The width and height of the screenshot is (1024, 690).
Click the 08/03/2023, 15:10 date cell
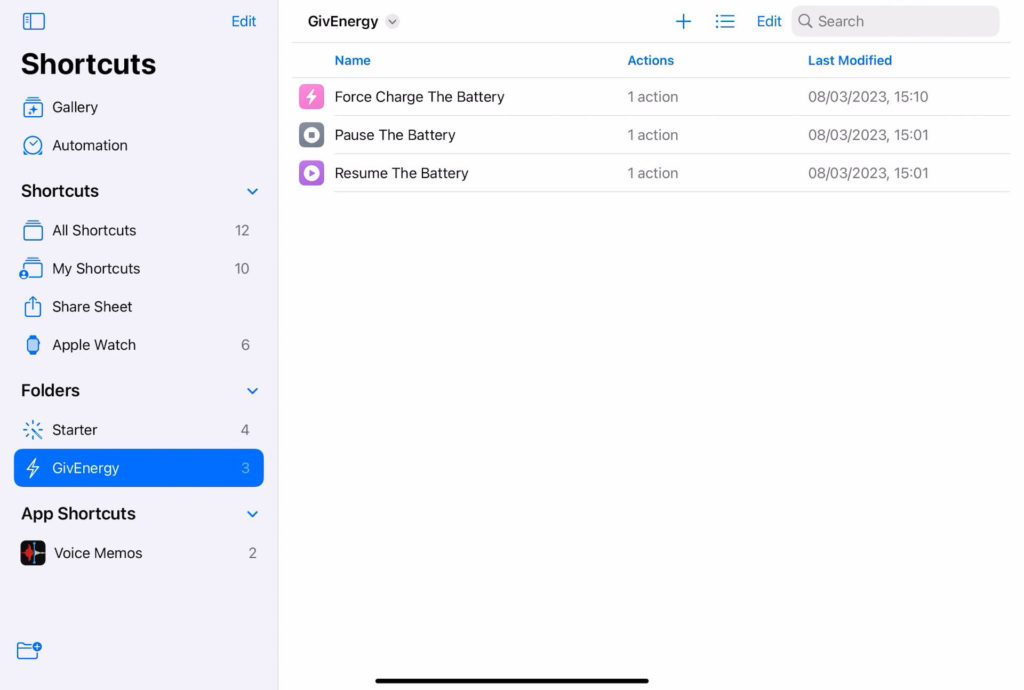pyautogui.click(x=868, y=97)
